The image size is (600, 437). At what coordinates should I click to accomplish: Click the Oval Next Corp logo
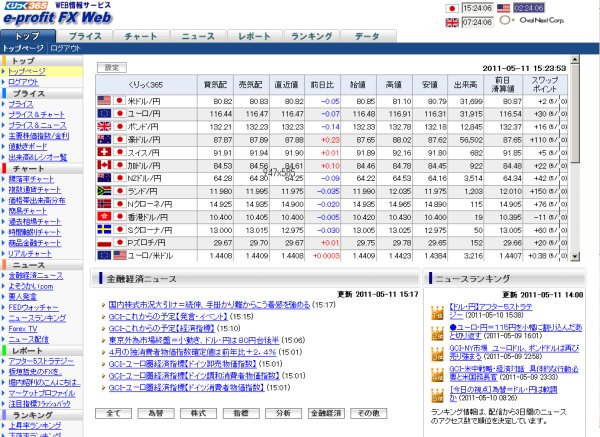click(x=532, y=20)
